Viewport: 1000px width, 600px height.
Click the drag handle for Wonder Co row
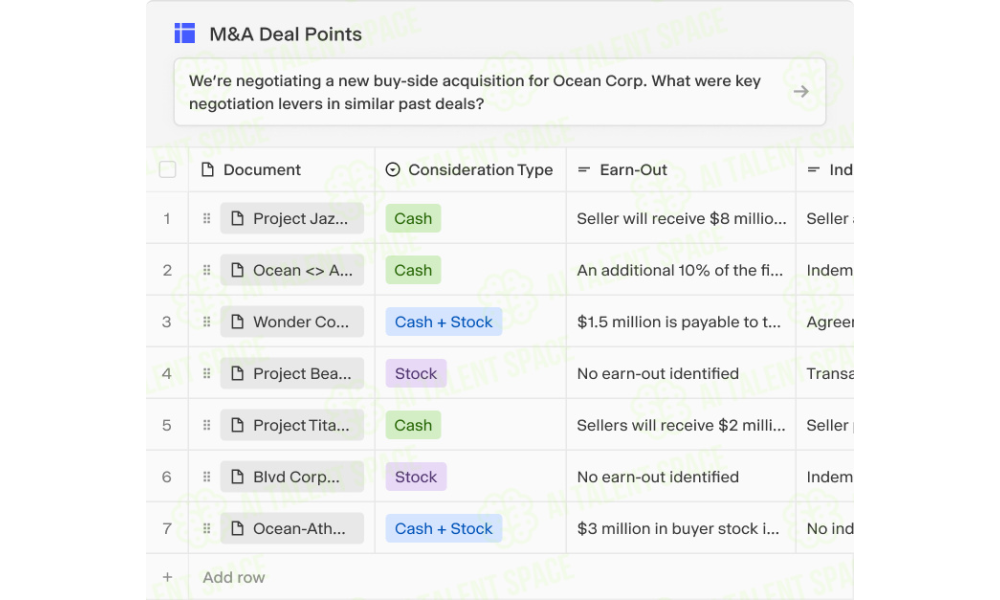pyautogui.click(x=207, y=322)
